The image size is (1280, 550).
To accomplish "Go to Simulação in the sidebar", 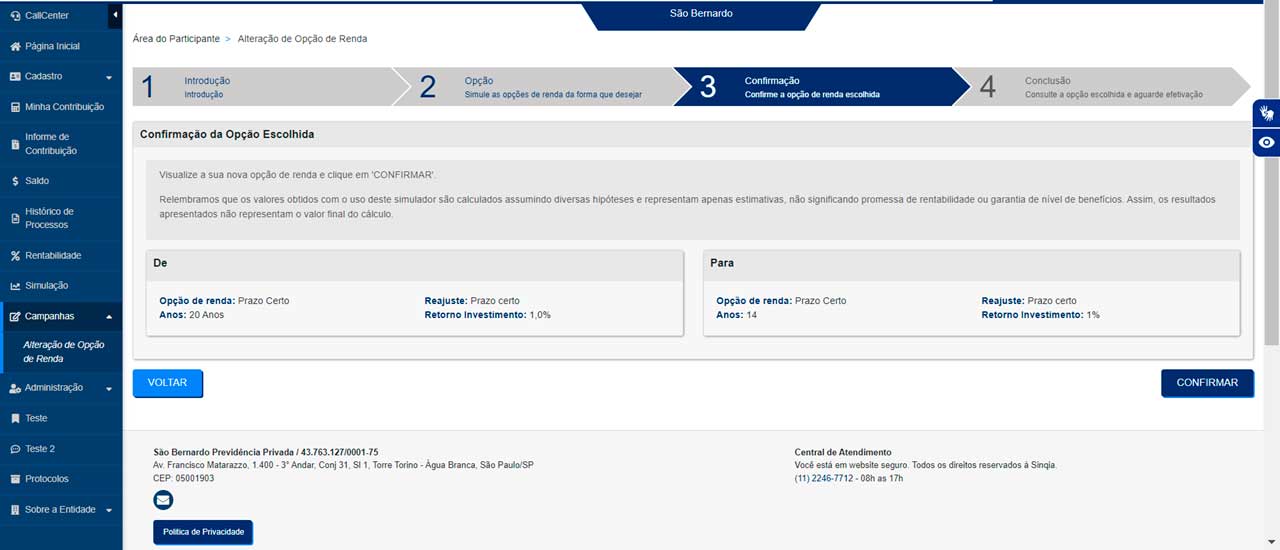I will click(x=61, y=286).
